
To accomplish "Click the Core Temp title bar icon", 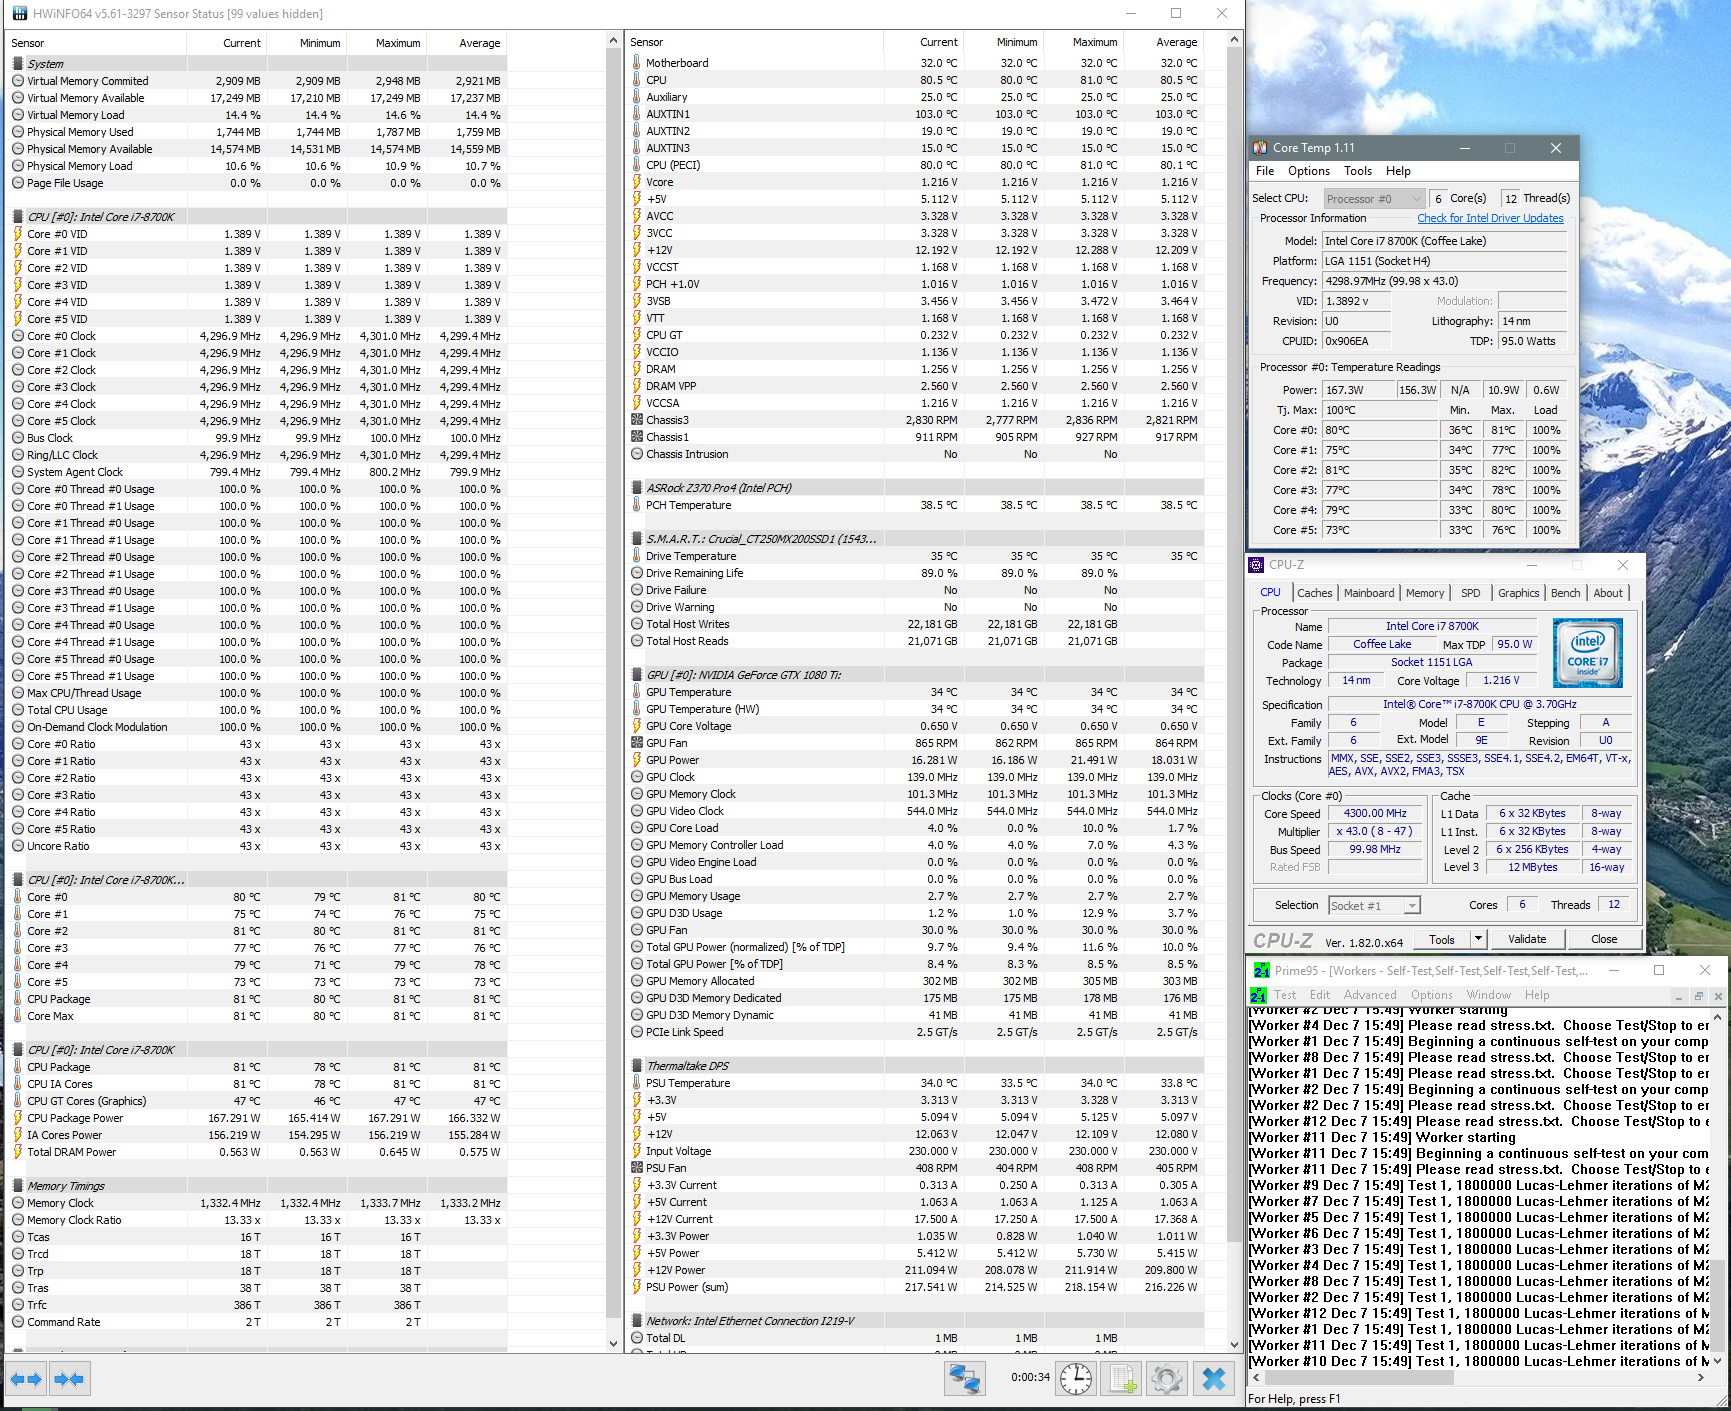I will coord(1260,148).
